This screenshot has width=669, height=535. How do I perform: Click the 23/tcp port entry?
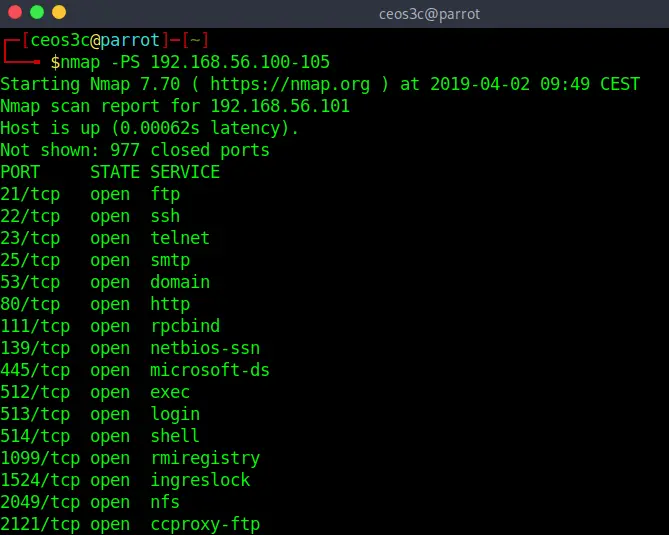point(30,238)
